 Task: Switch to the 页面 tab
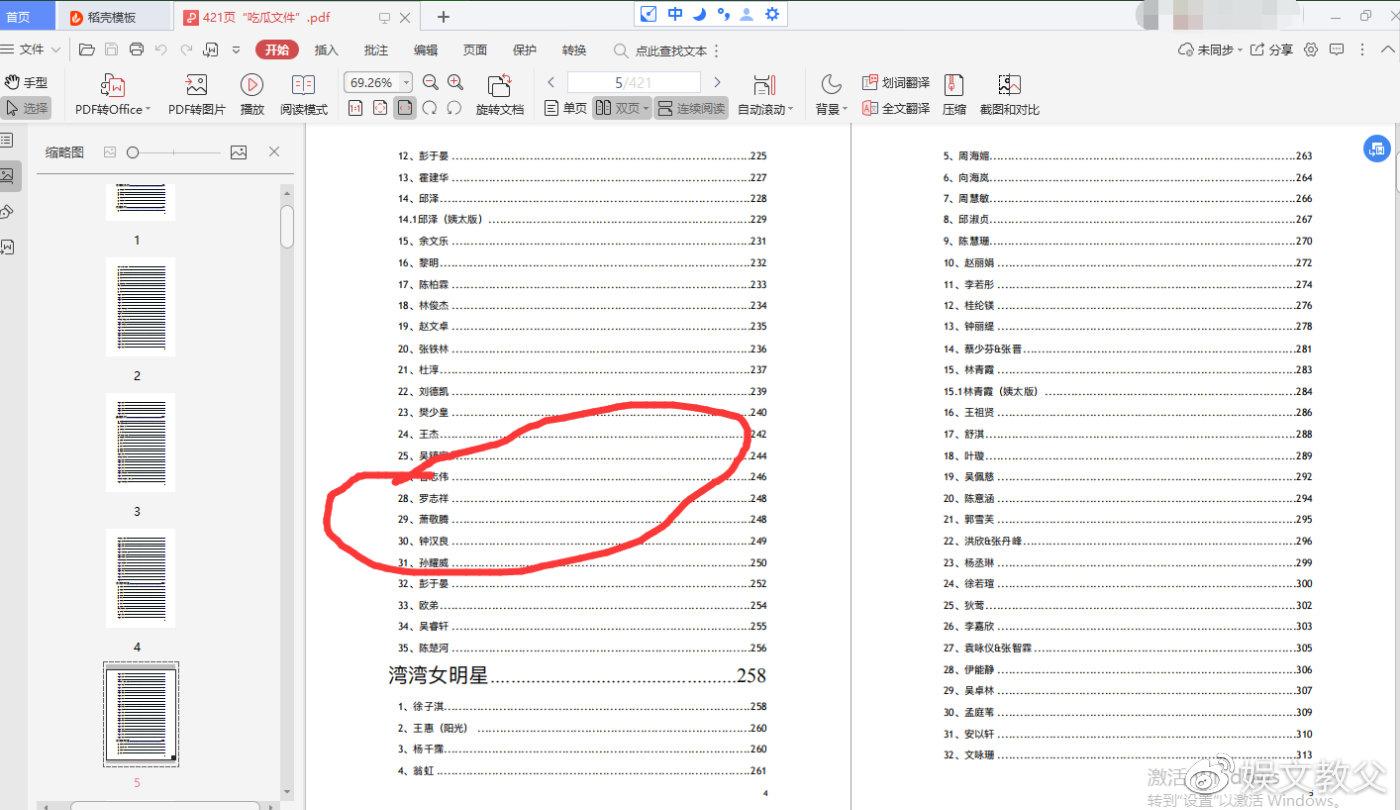(x=475, y=50)
